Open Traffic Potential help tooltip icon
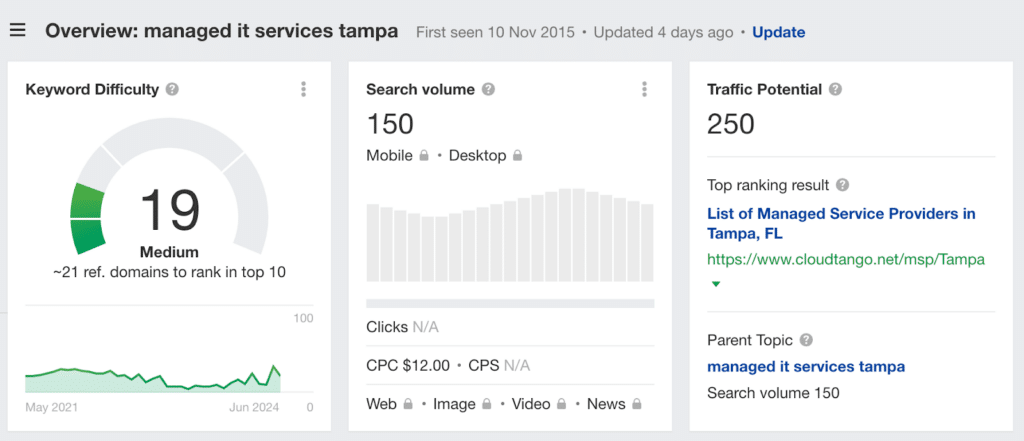1024x441 pixels. pos(835,90)
